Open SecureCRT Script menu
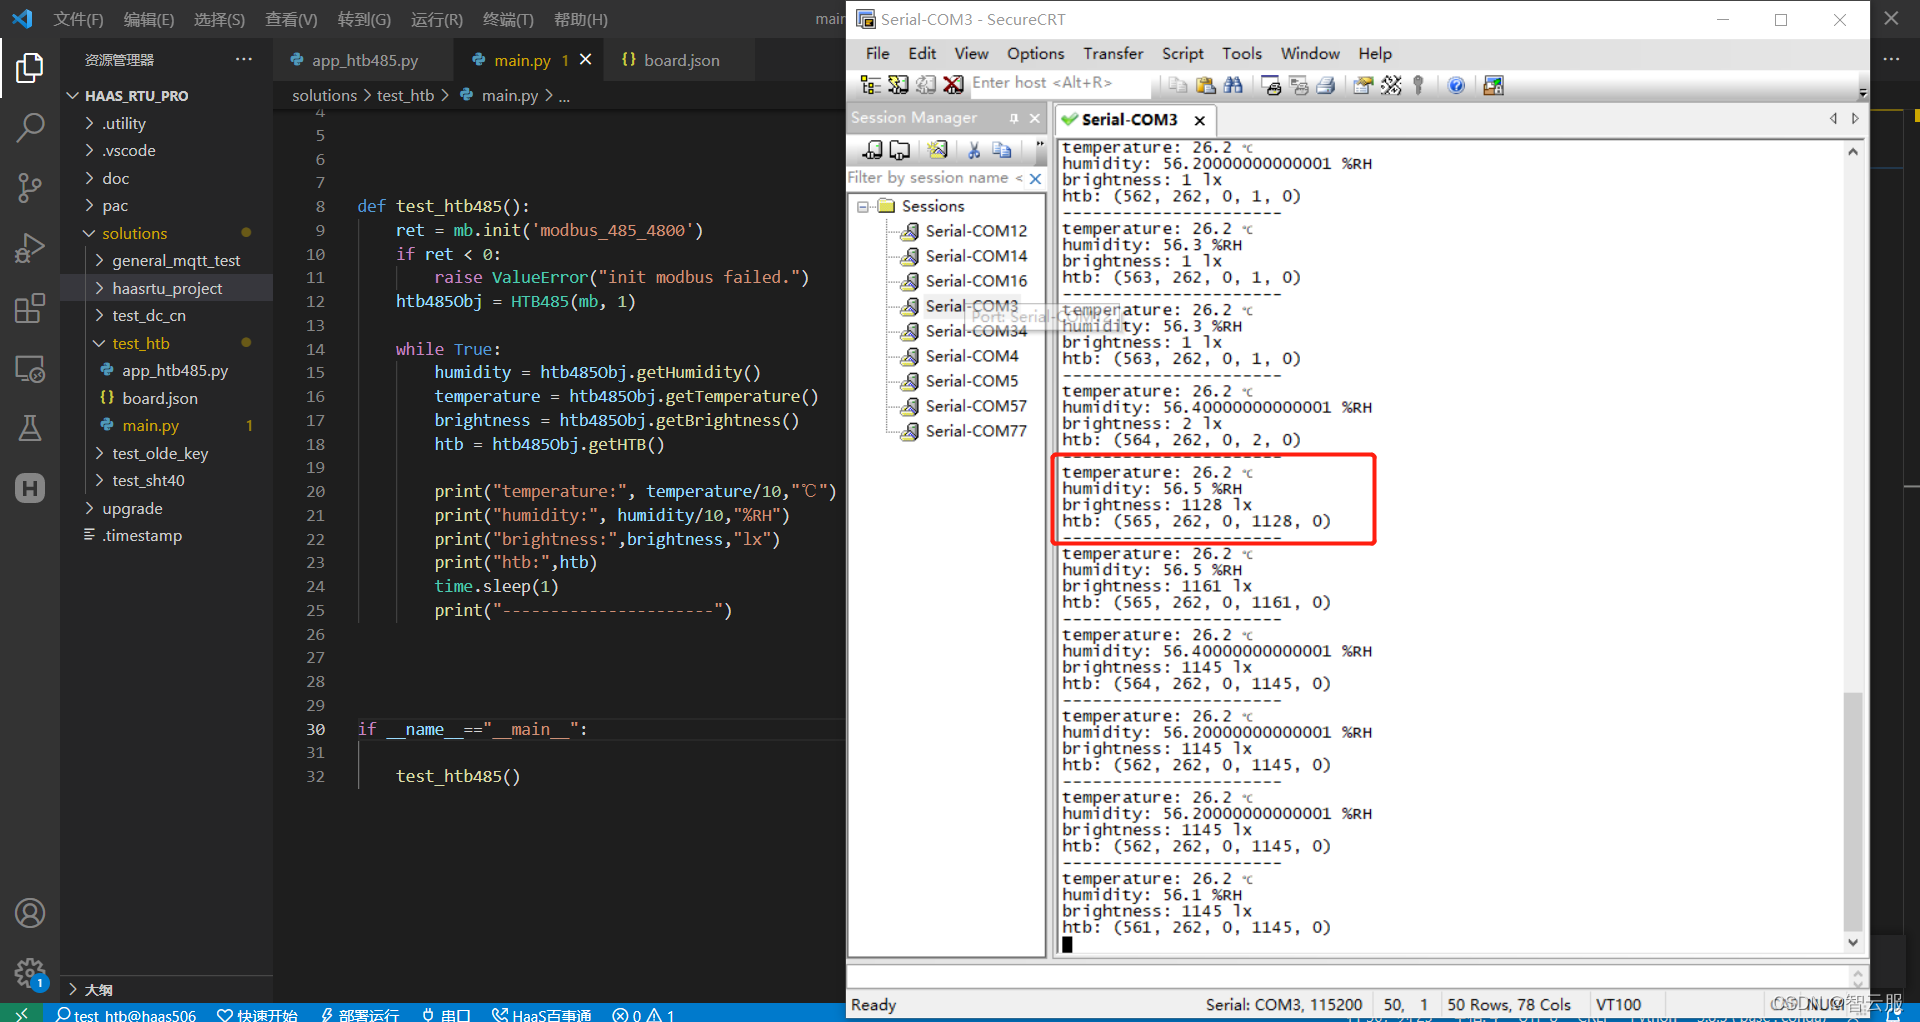This screenshot has height=1022, width=1920. coord(1182,53)
